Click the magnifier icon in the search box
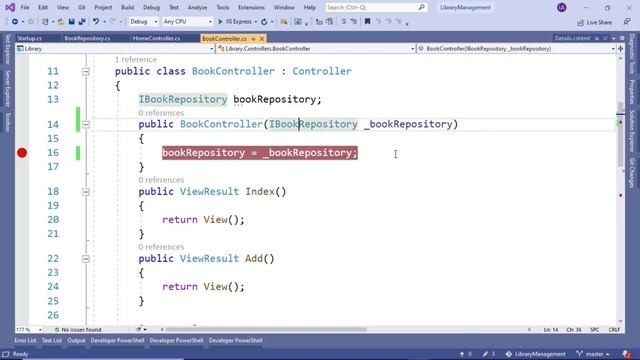The height and width of the screenshot is (360, 640). (x=422, y=7)
